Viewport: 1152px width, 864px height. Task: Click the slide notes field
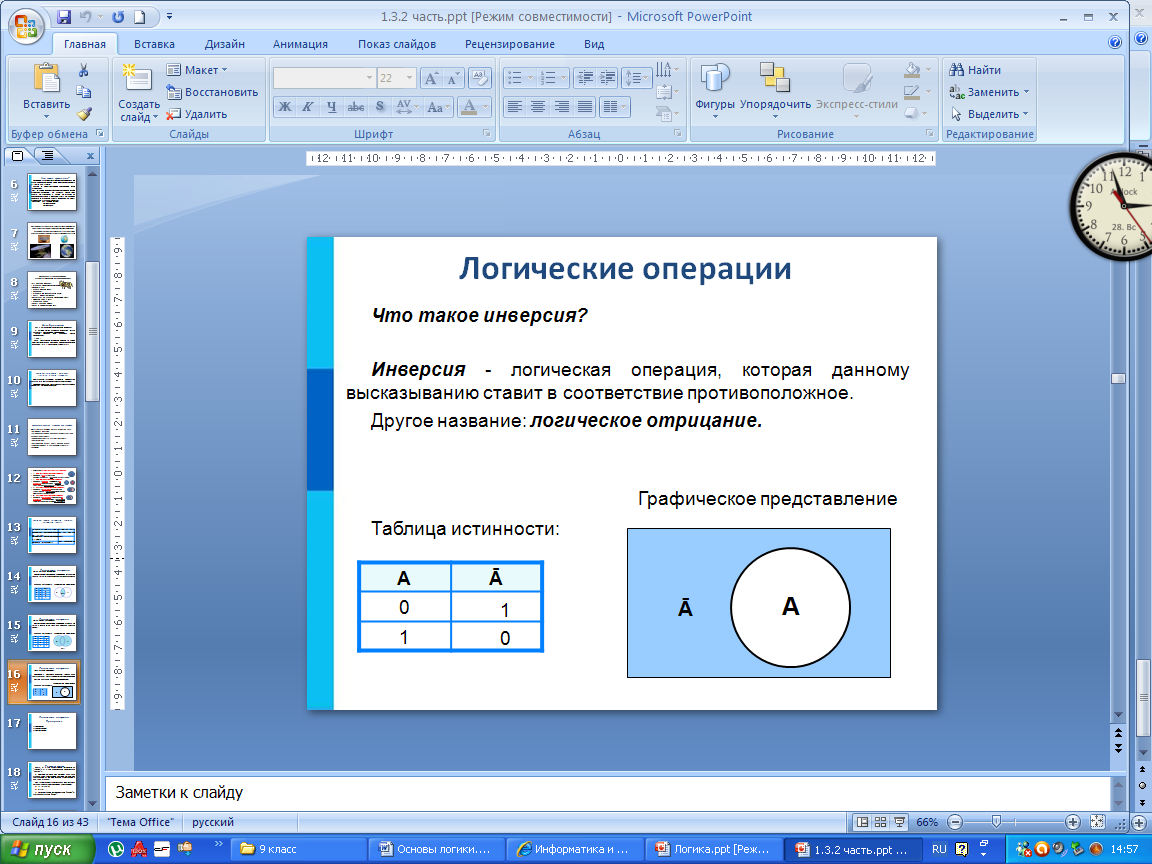[x=607, y=792]
